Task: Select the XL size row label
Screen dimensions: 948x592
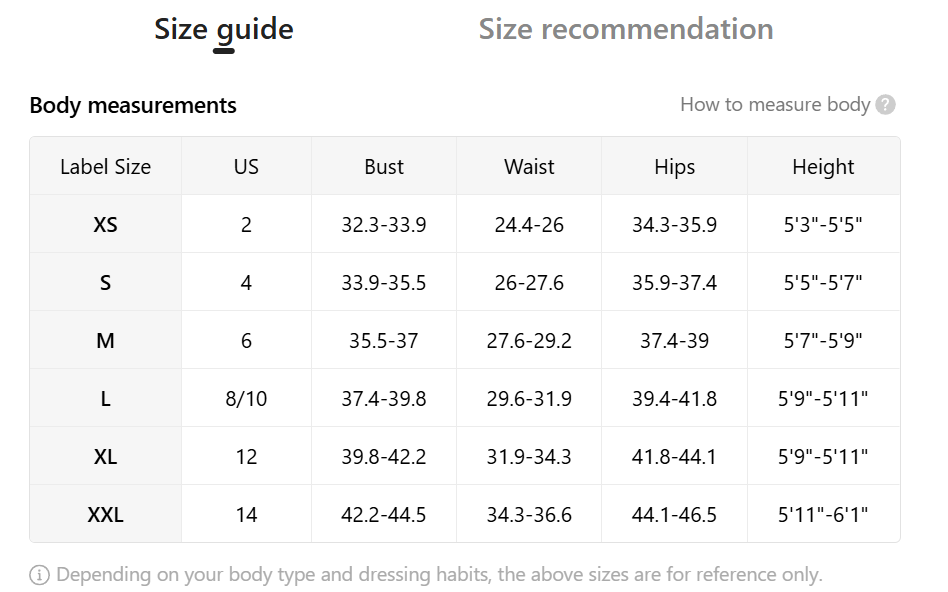Action: click(105, 457)
